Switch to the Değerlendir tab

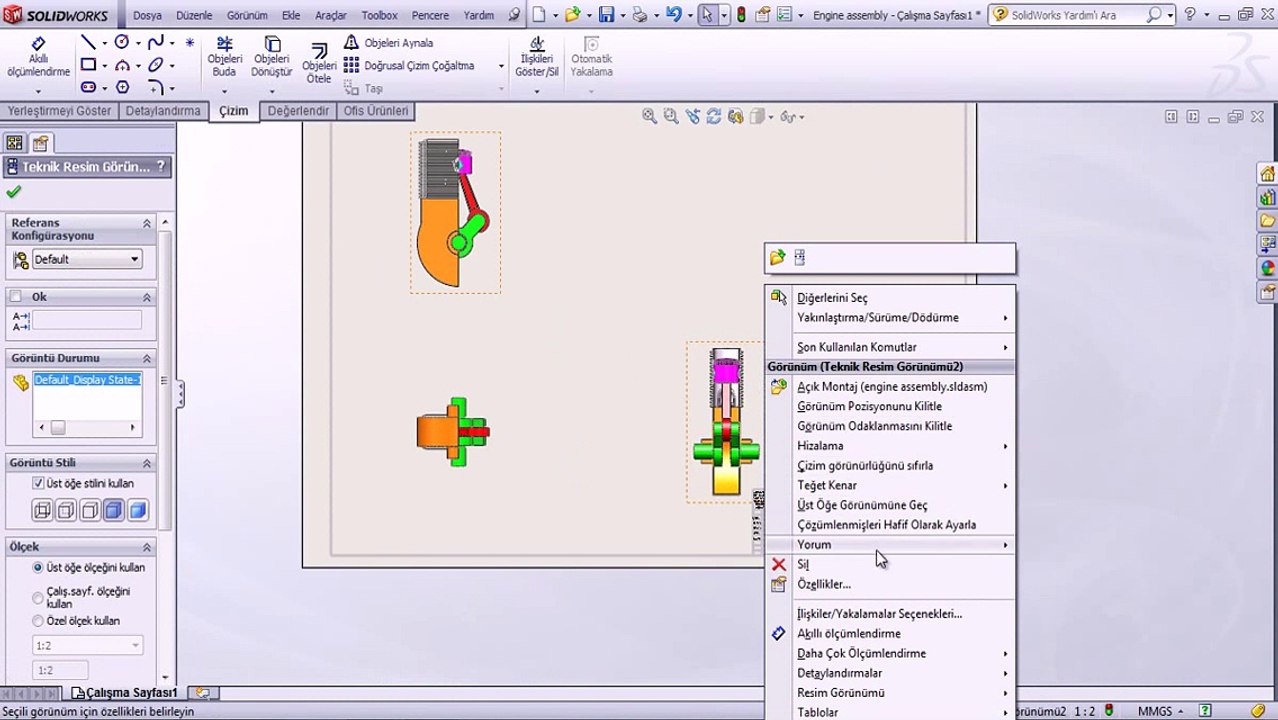point(298,111)
